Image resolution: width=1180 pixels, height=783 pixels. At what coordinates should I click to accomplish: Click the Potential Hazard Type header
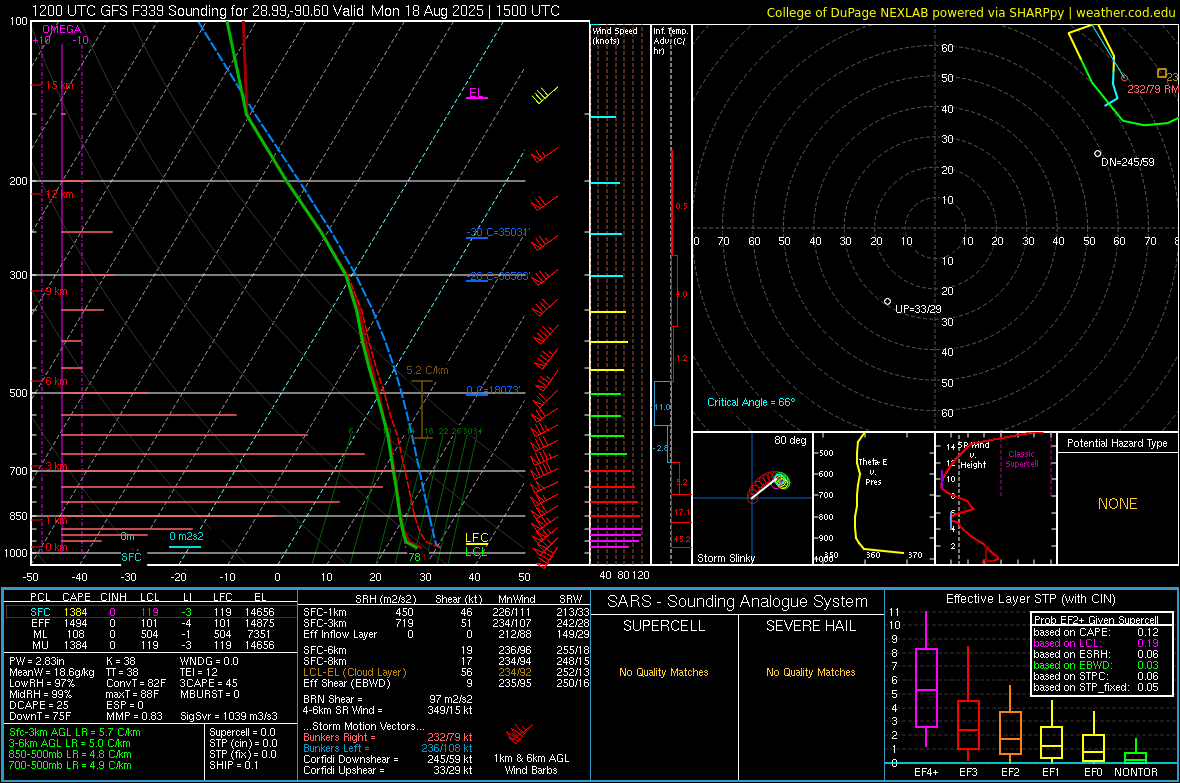point(1117,443)
